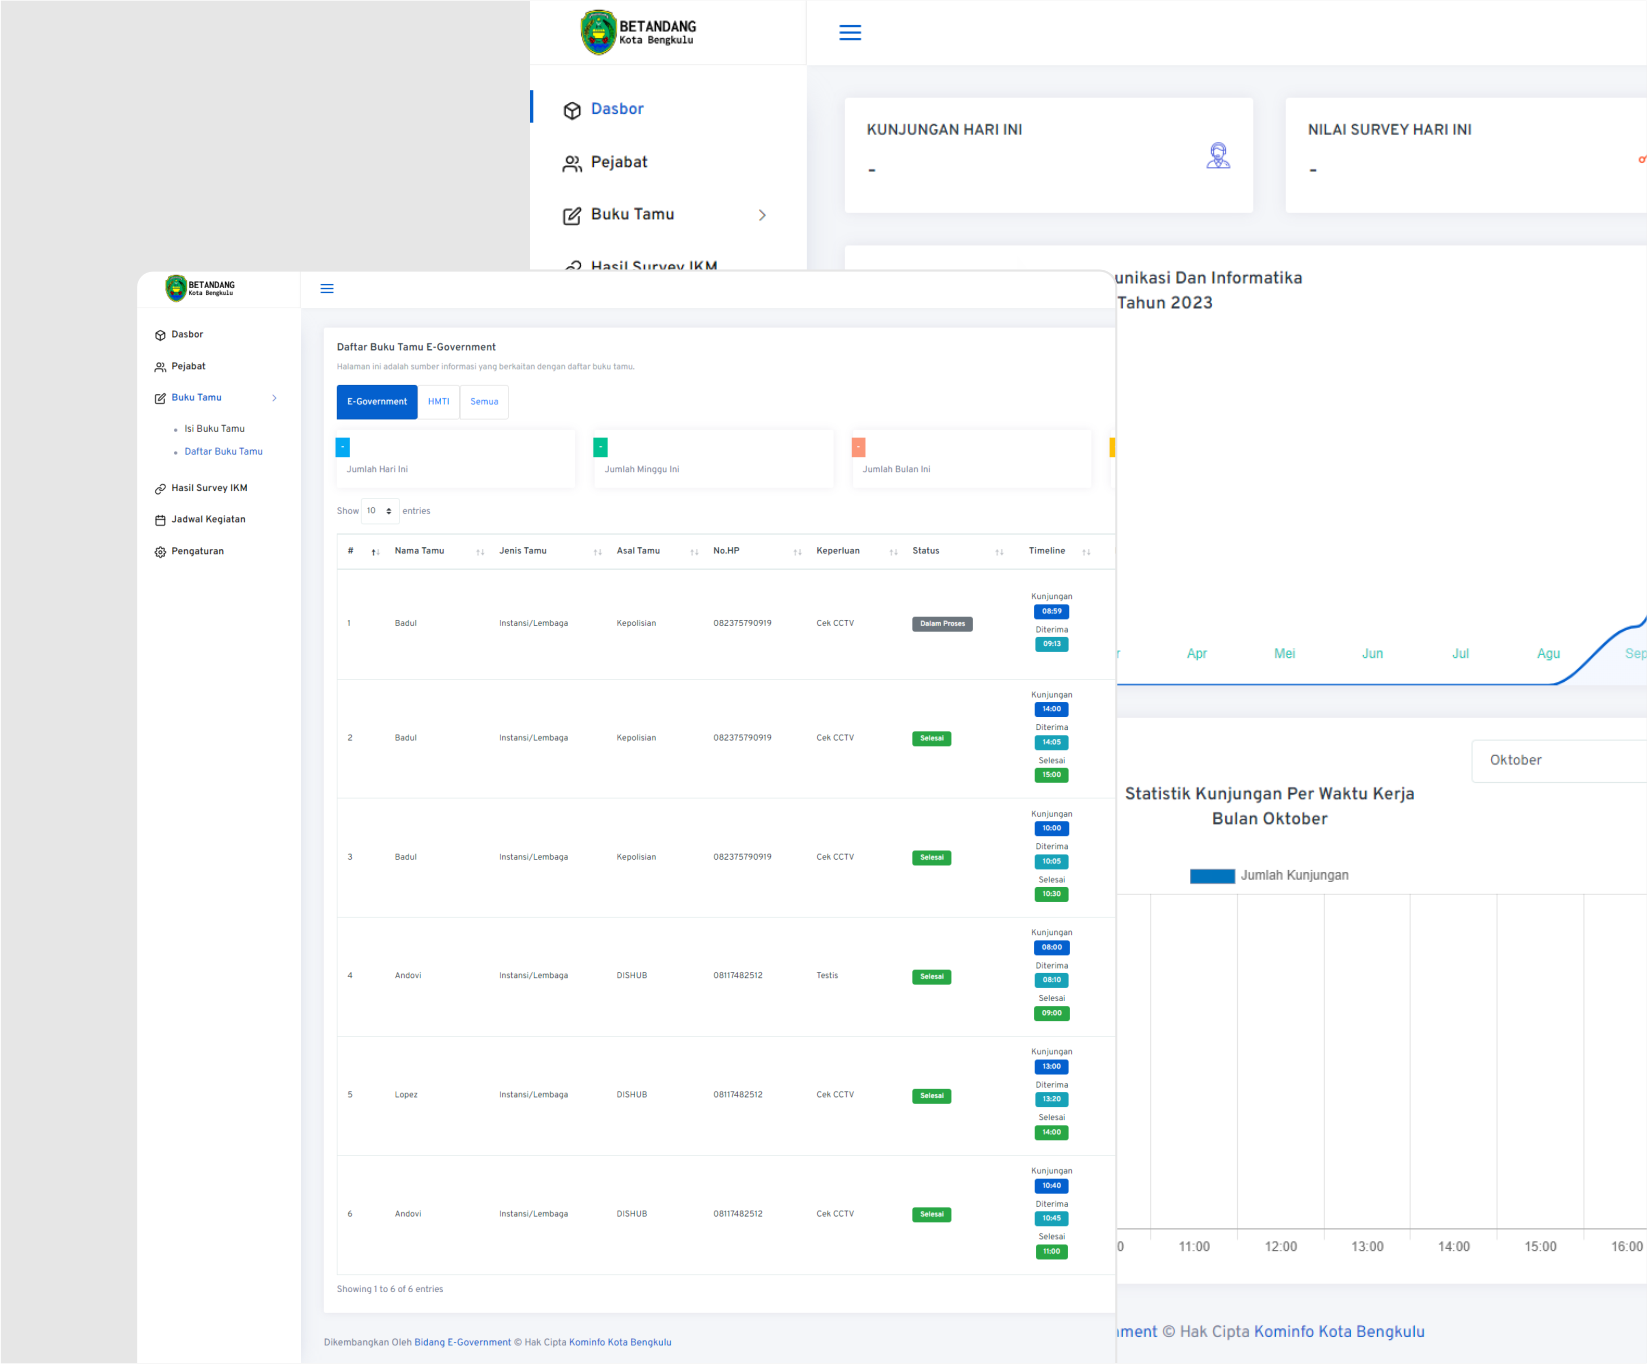This screenshot has width=1647, height=1364.
Task: Sort table by the # column arrows
Action: click(x=376, y=552)
